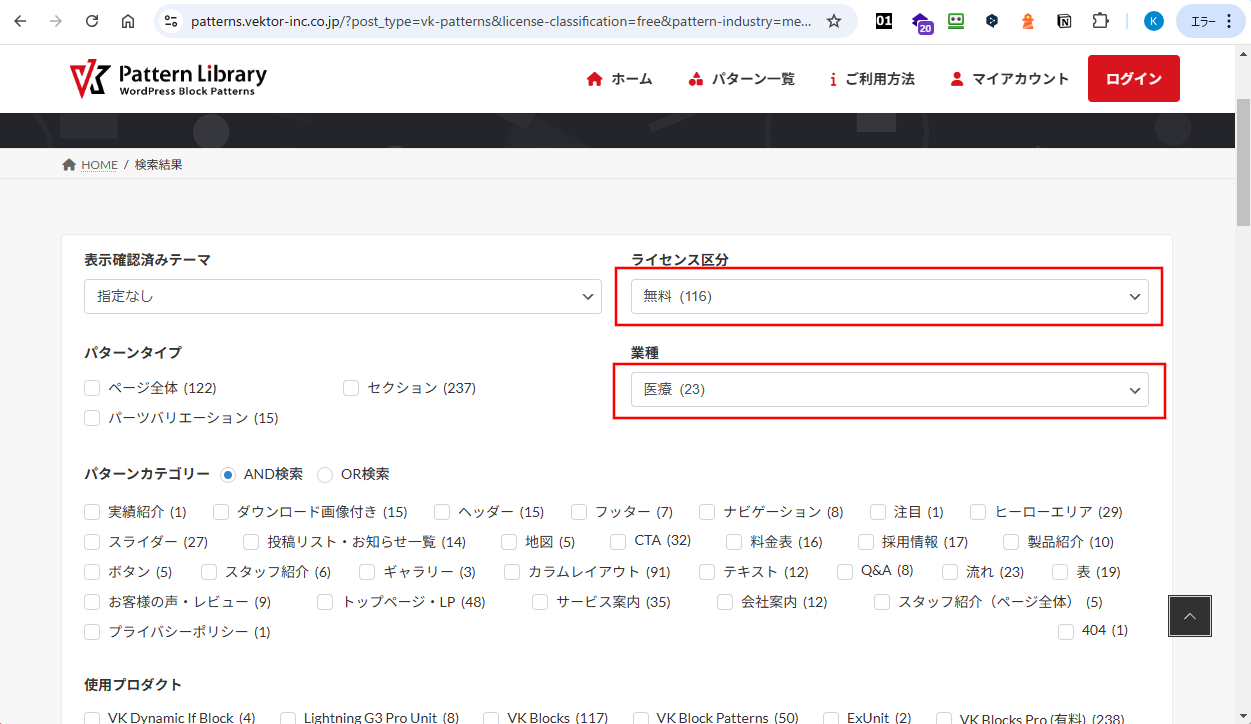Go to パターン一覧 in the navigation
This screenshot has height=724, width=1251.
(x=742, y=79)
